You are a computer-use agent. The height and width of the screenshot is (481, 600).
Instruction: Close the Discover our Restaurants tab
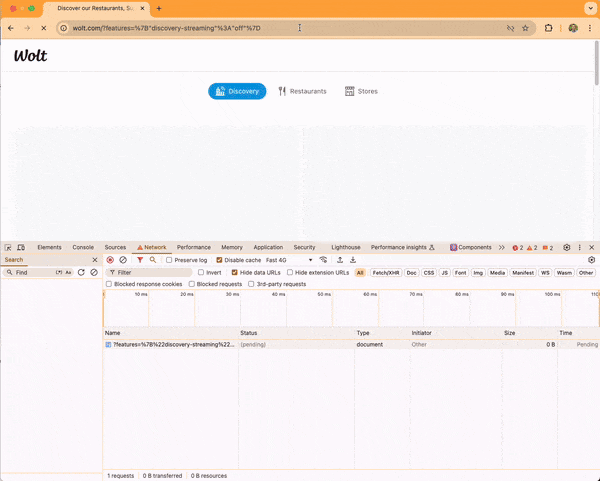click(x=142, y=8)
